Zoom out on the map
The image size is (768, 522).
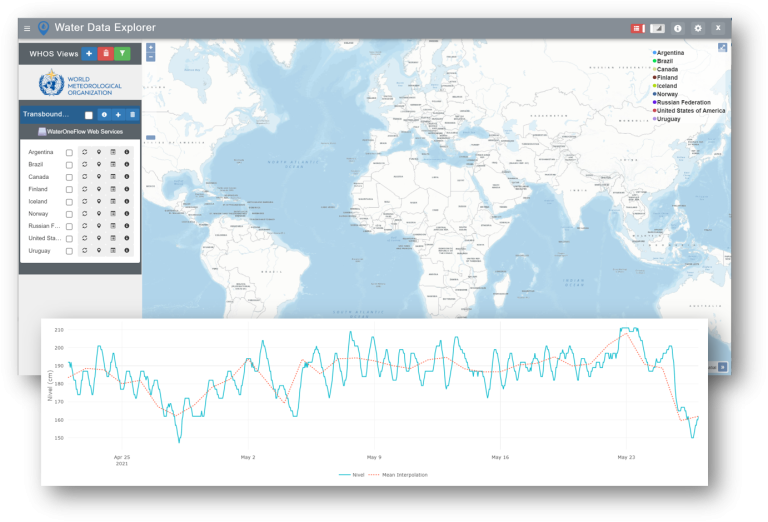[150, 57]
